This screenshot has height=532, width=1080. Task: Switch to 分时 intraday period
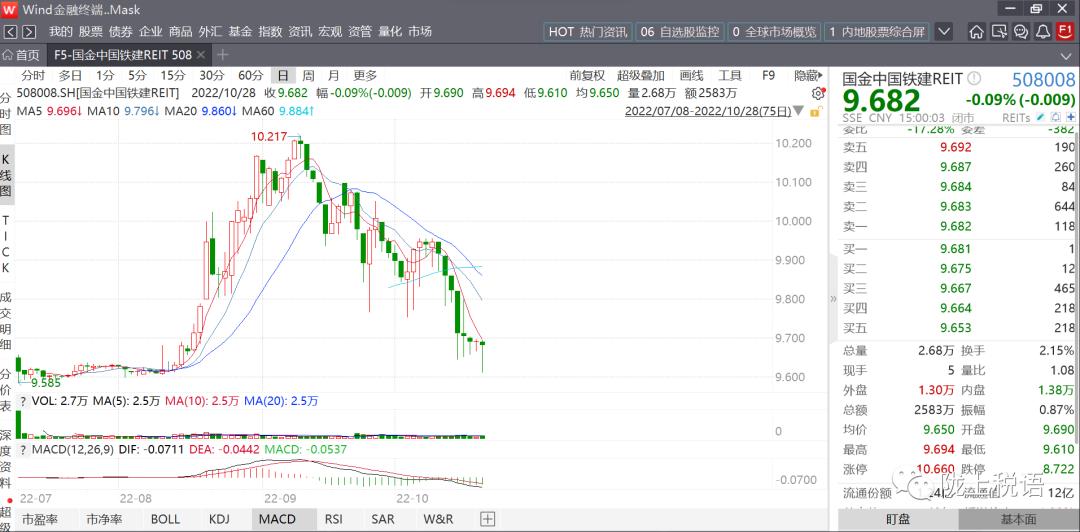point(32,76)
